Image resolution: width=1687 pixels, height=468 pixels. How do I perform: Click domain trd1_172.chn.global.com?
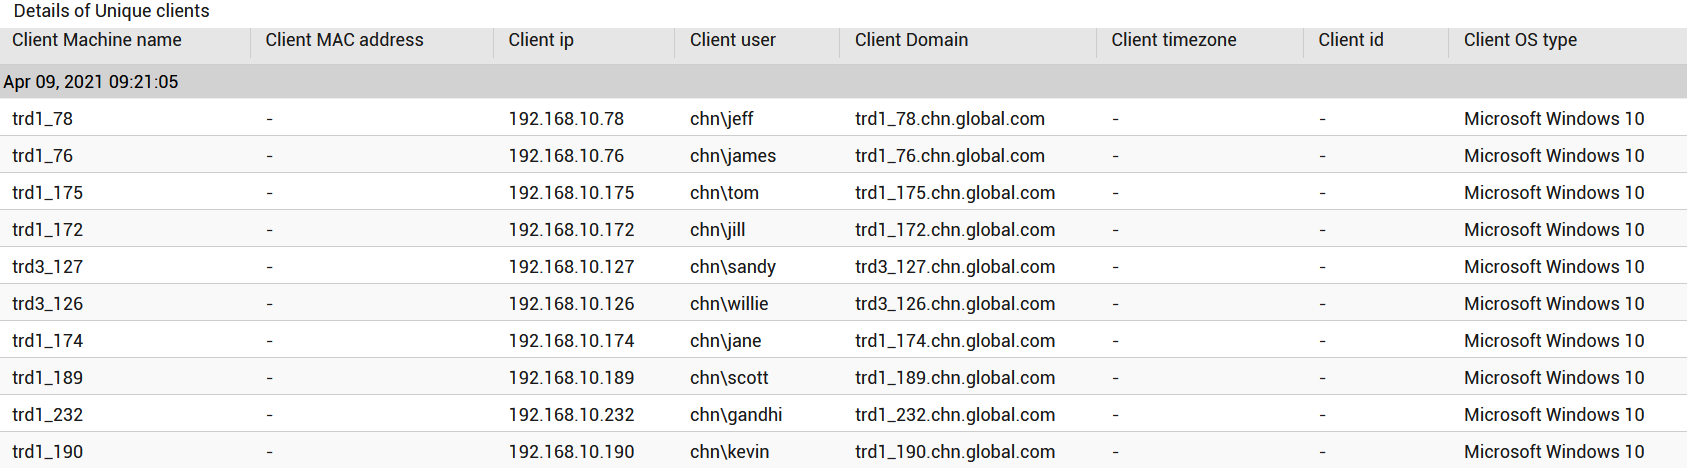pyautogui.click(x=955, y=230)
